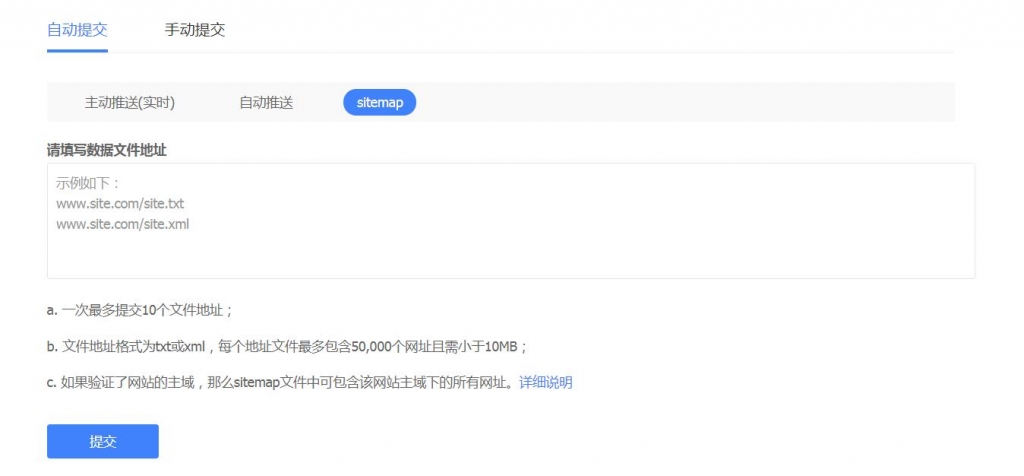Click note b about txt或xml format

[x=287, y=346]
